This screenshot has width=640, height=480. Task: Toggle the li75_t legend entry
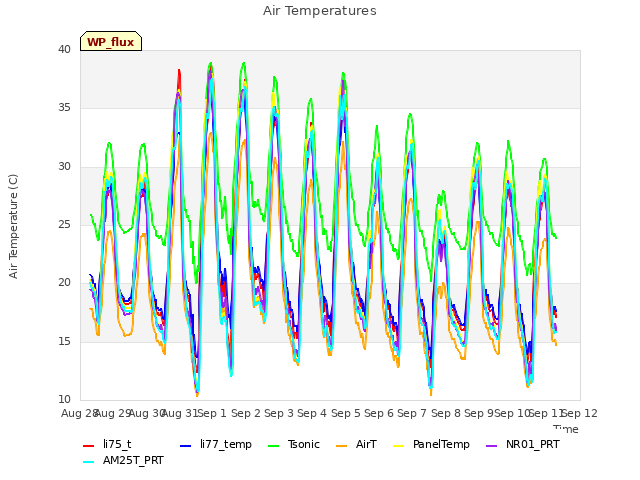click(107, 444)
